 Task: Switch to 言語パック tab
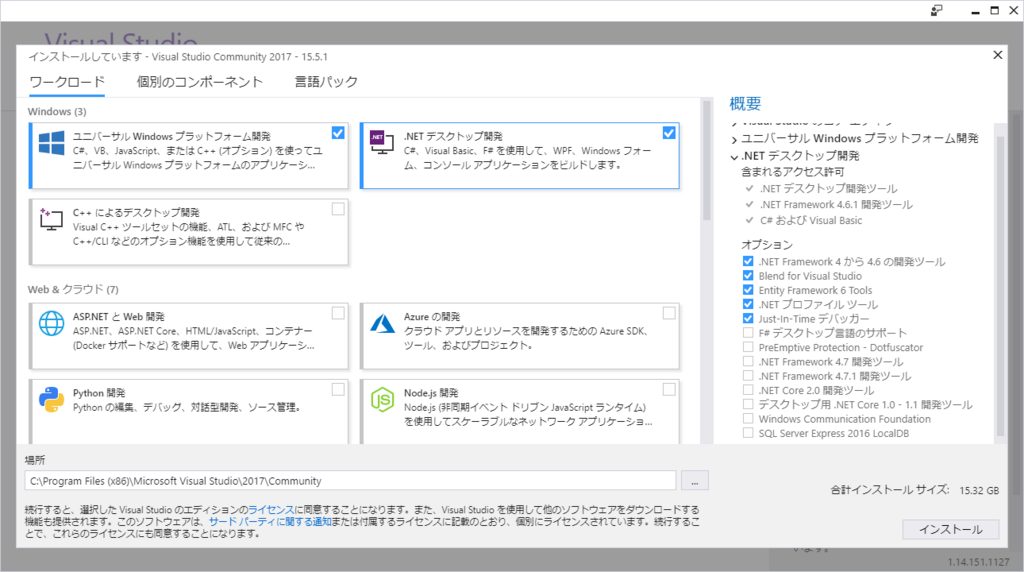326,82
